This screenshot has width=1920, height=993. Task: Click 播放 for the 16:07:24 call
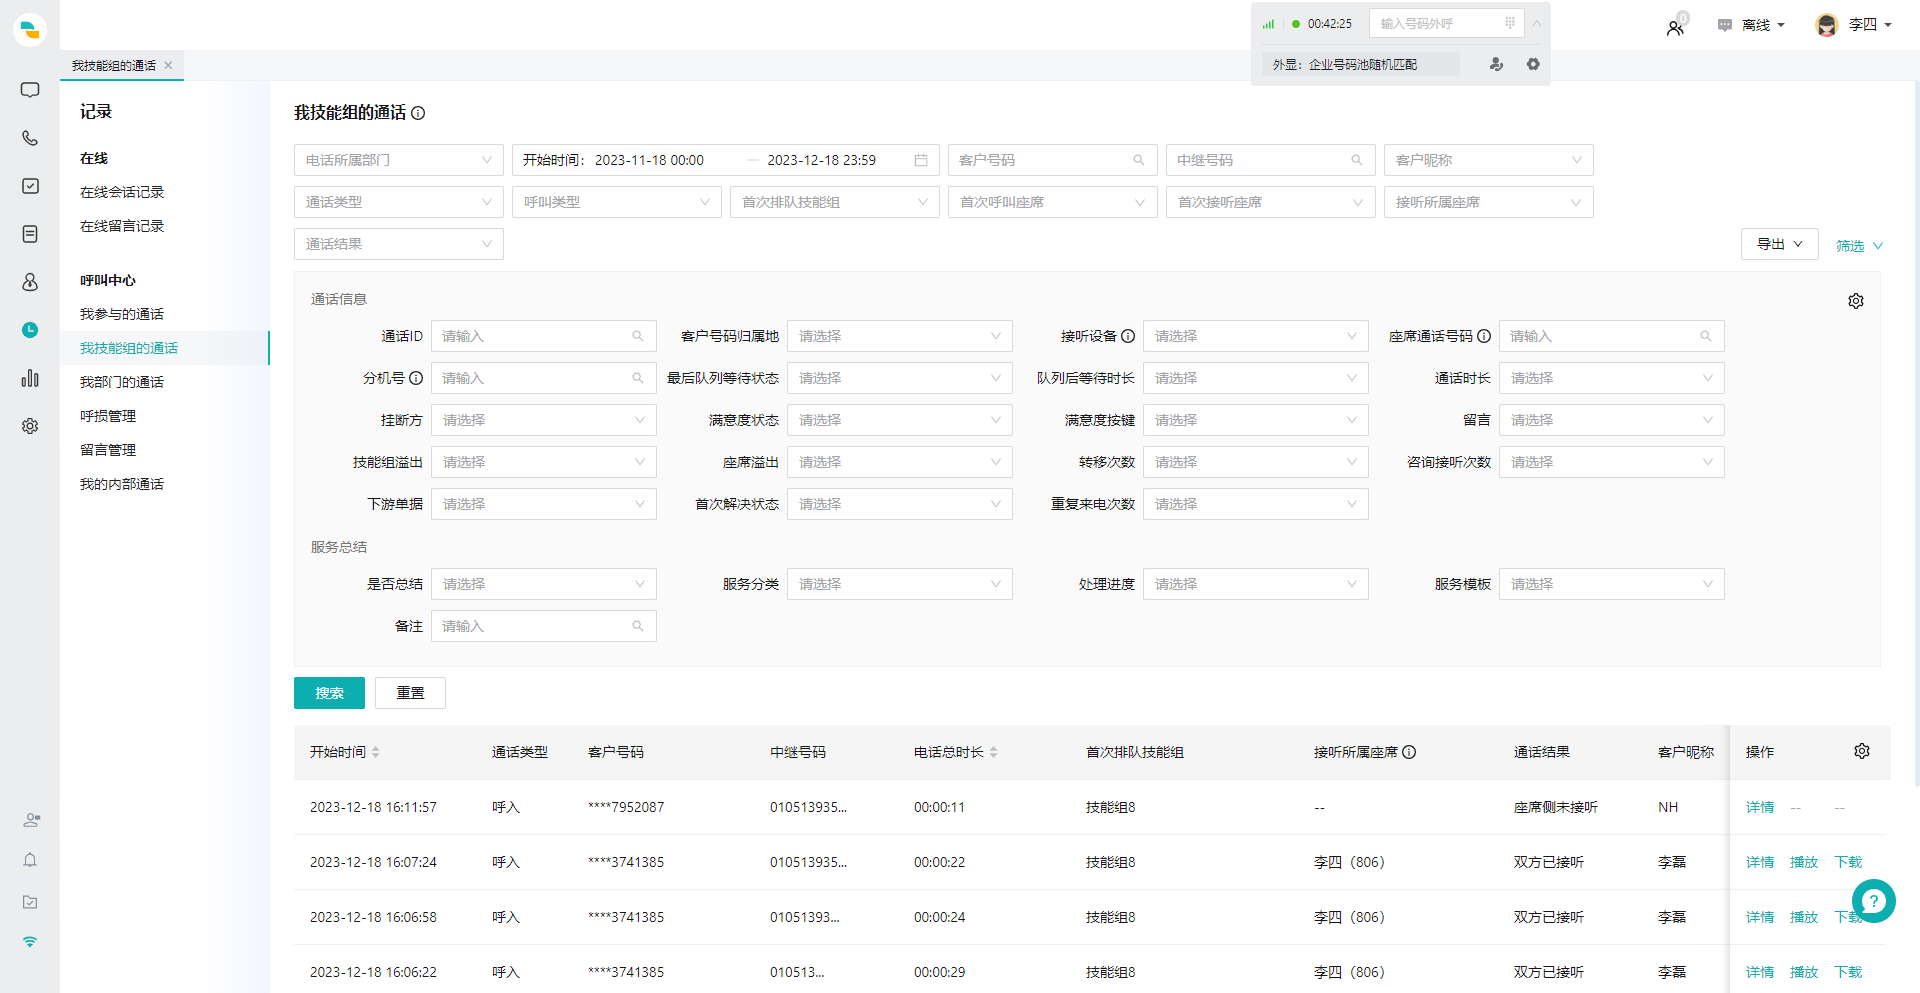click(1804, 862)
